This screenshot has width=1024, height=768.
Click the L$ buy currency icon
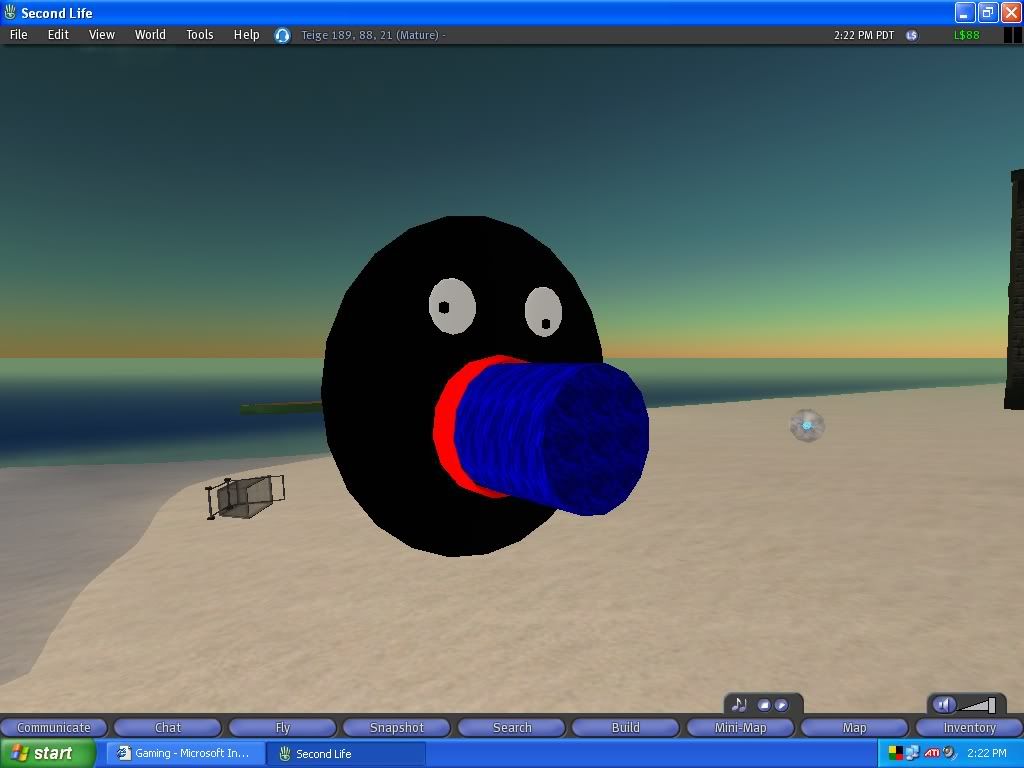[911, 35]
